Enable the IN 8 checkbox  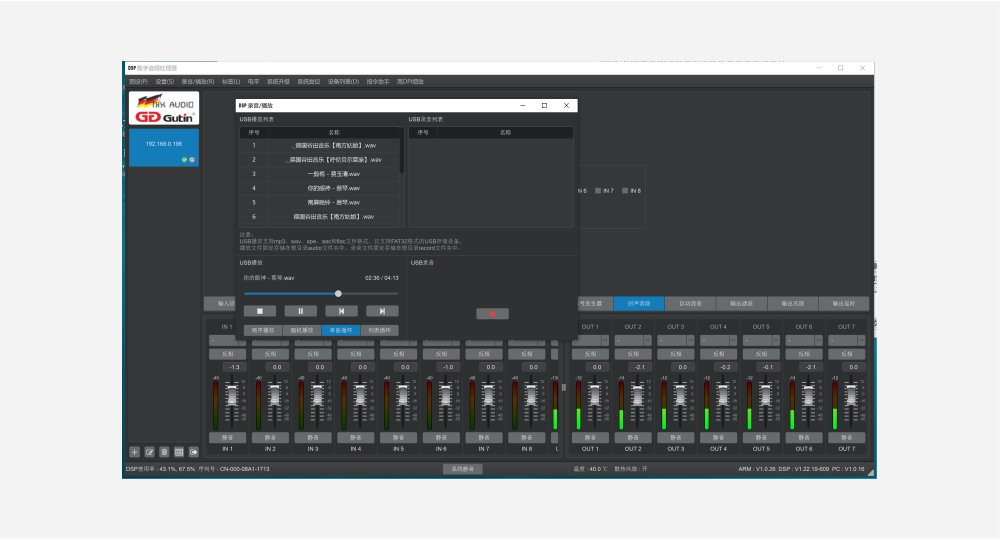(x=625, y=191)
